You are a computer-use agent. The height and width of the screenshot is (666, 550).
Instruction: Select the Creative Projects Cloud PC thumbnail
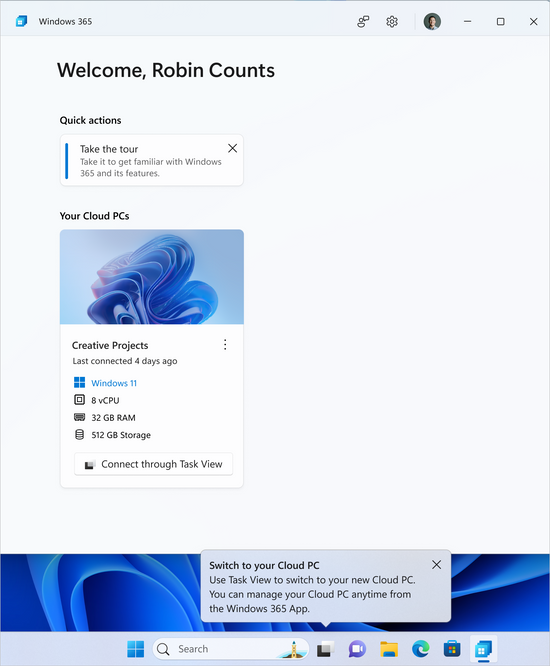152,277
